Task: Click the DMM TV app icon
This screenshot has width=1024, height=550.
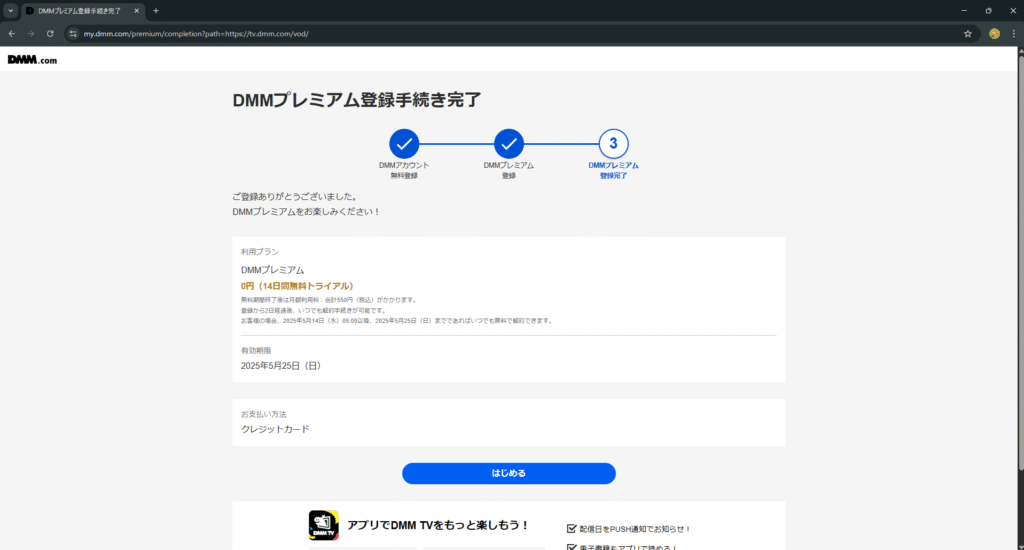Action: [x=323, y=525]
